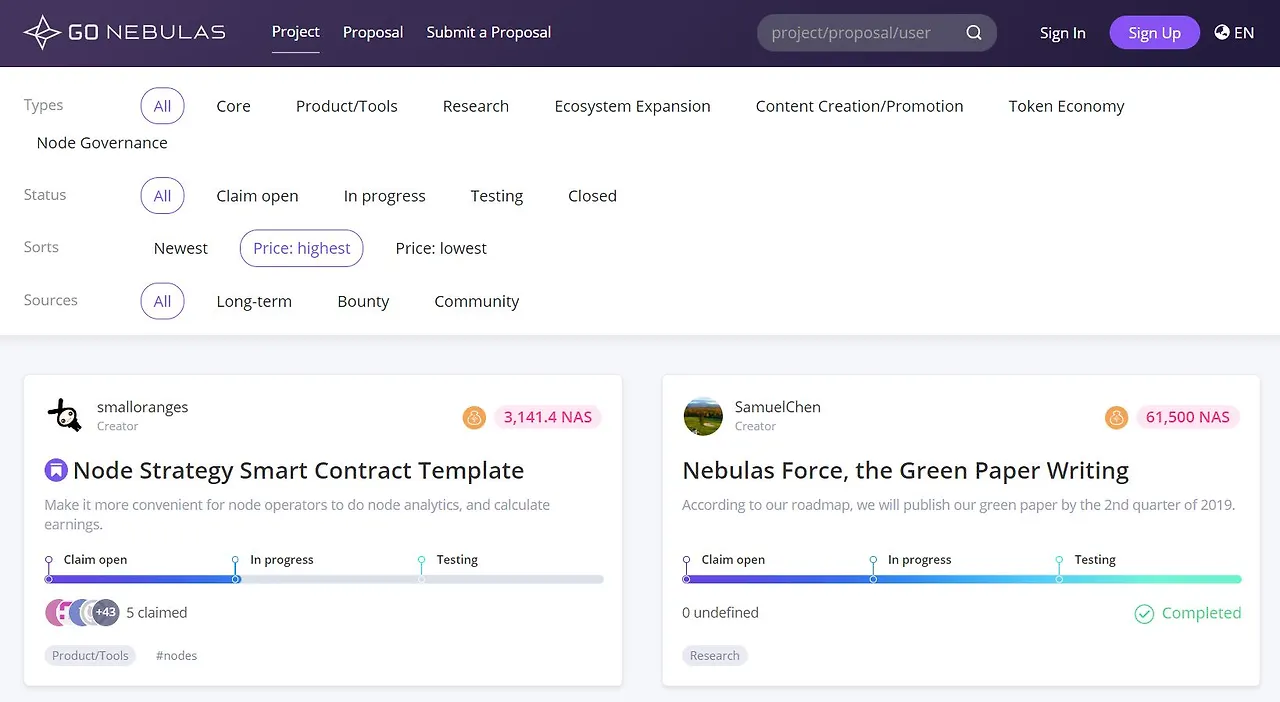1280x702 pixels.
Task: Click the 61,500 NAS reward badge
Action: [x=1188, y=417]
